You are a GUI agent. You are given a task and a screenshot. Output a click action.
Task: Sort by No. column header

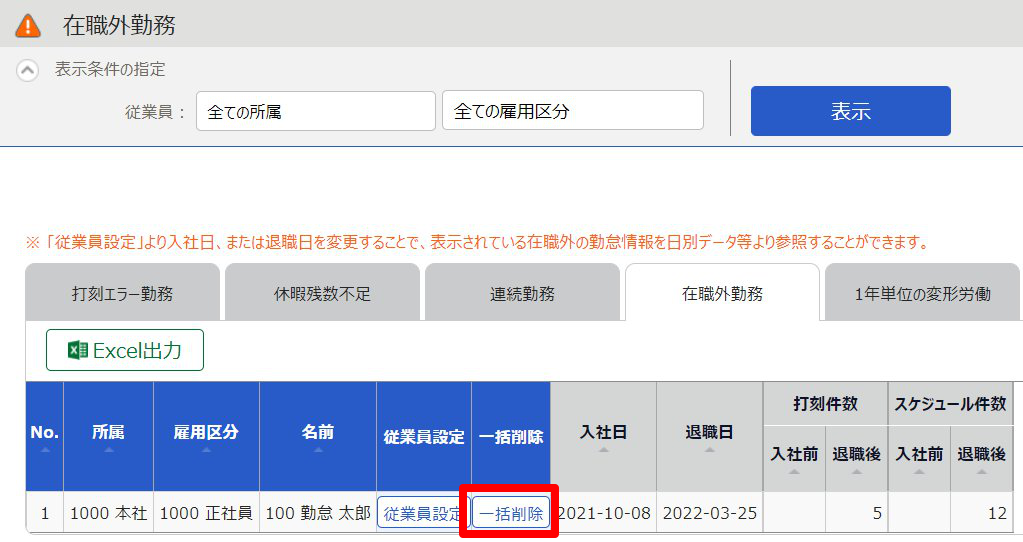(x=44, y=436)
